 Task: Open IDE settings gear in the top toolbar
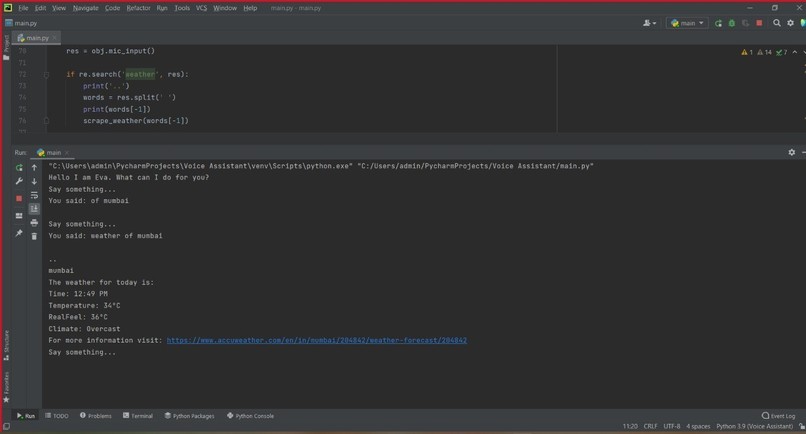pos(791,23)
